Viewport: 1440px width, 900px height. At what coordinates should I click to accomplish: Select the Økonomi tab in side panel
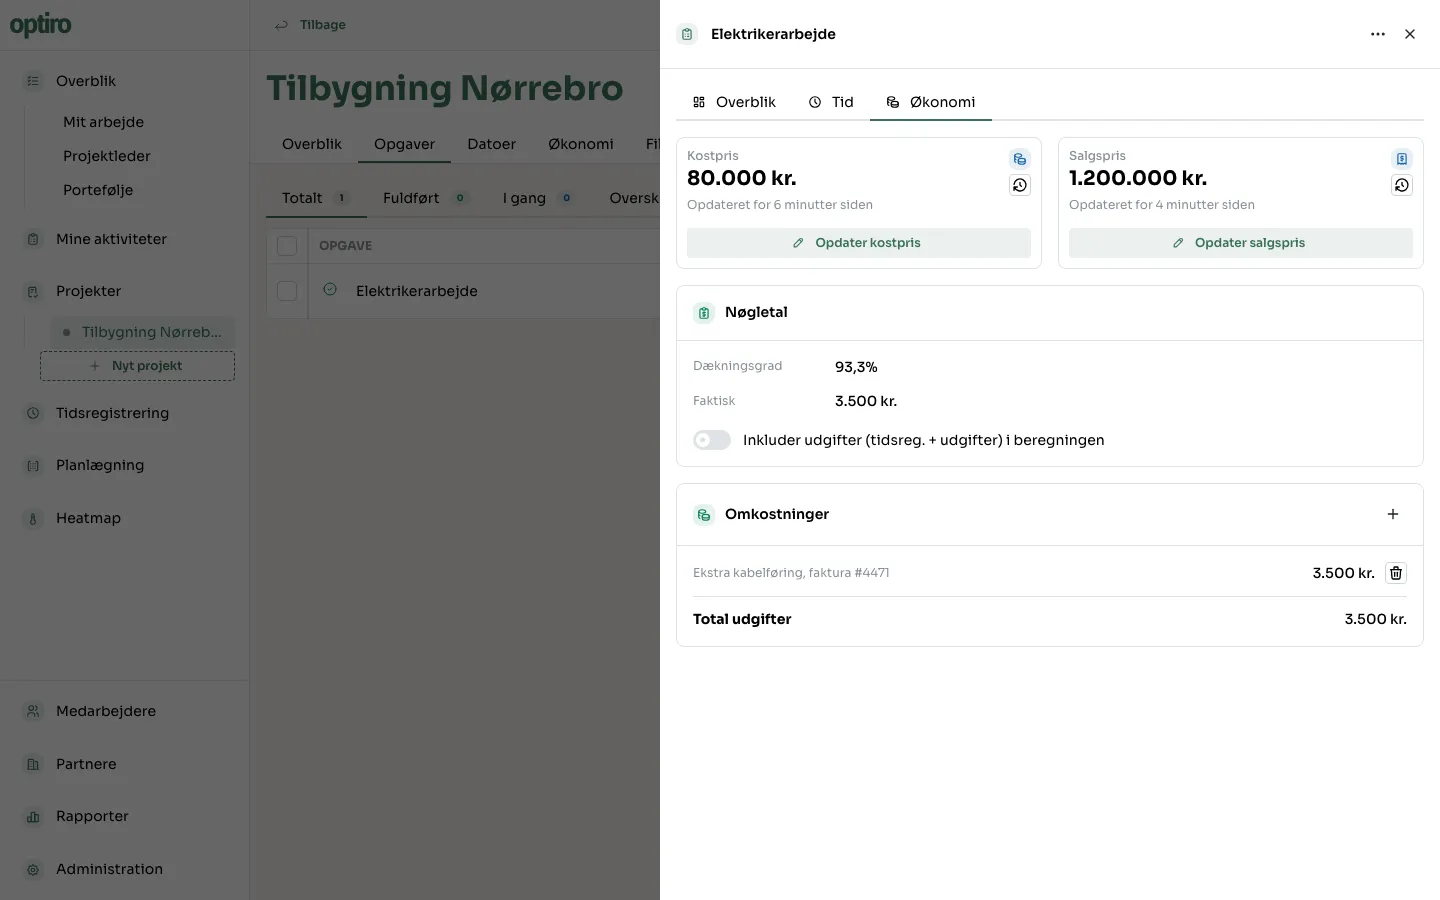[x=931, y=102]
